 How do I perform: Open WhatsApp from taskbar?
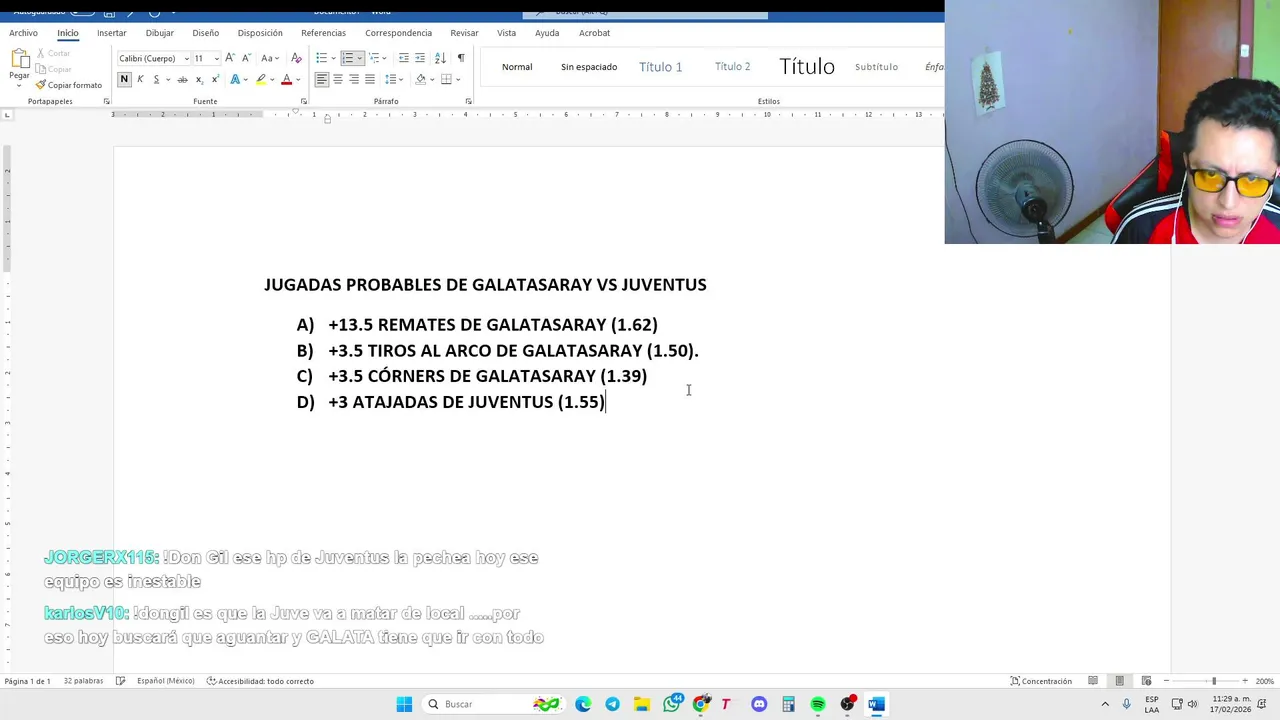(x=672, y=704)
